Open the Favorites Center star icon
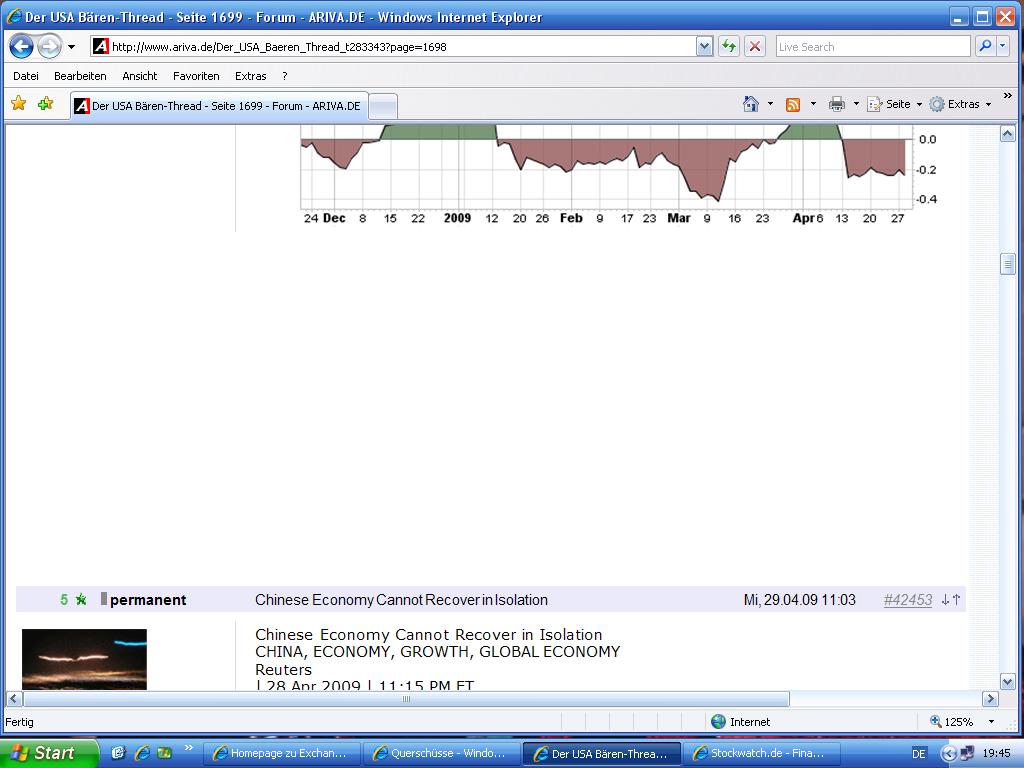The width and height of the screenshot is (1024, 768). click(18, 104)
